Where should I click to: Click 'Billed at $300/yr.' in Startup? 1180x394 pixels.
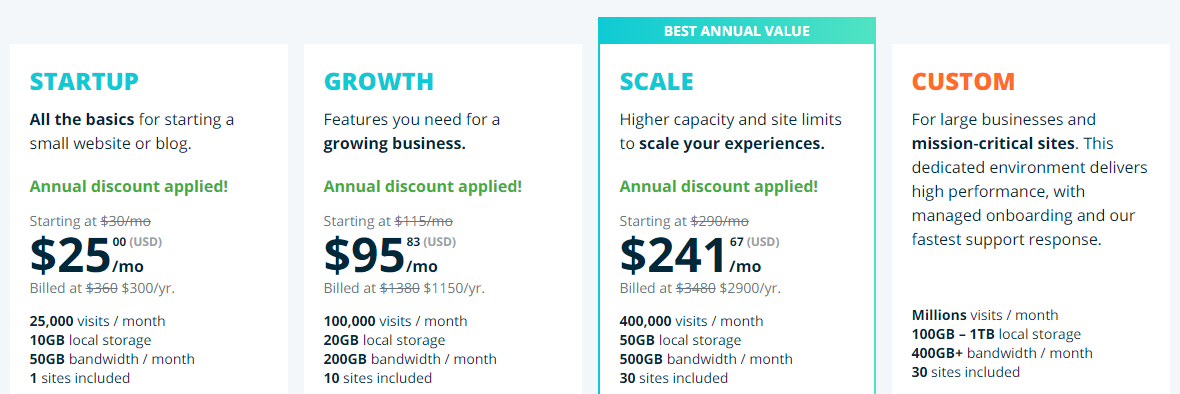click(102, 289)
